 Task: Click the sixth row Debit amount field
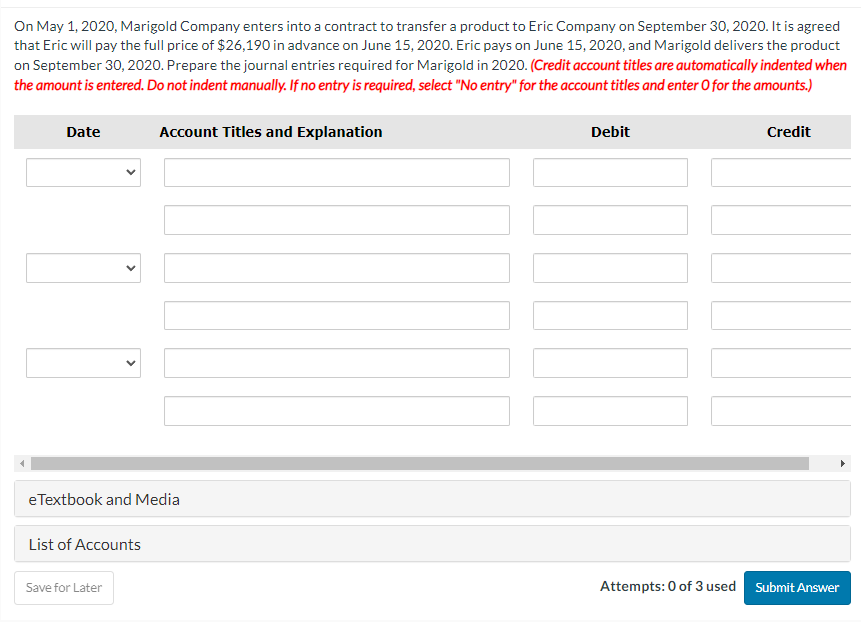point(610,411)
